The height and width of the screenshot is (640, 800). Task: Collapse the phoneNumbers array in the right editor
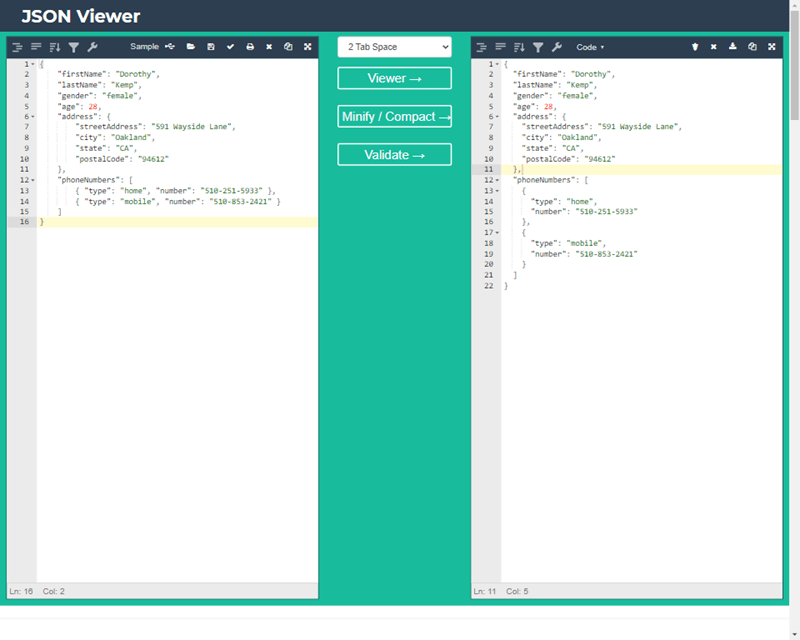(x=497, y=180)
